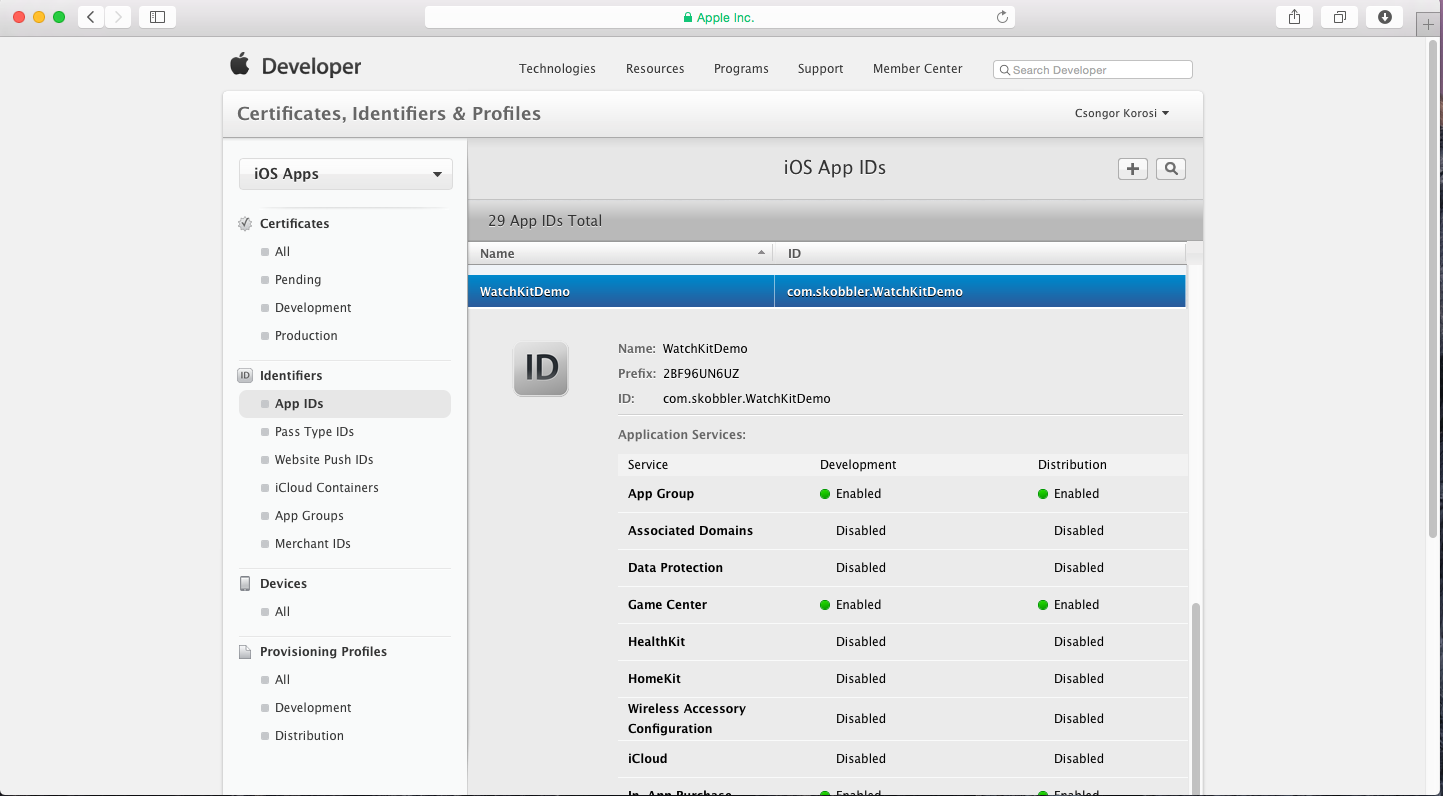Screen dimensions: 1443x796
Task: Open the Technologies navigation item
Action: (x=557, y=69)
